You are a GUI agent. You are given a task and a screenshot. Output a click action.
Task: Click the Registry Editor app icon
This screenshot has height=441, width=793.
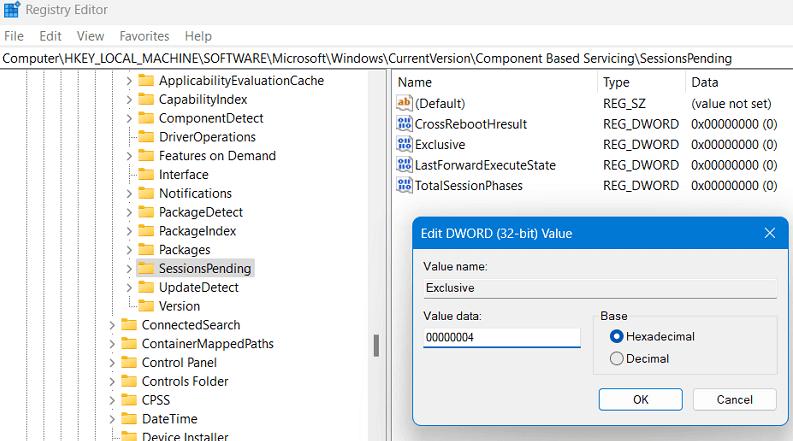pyautogui.click(x=12, y=10)
